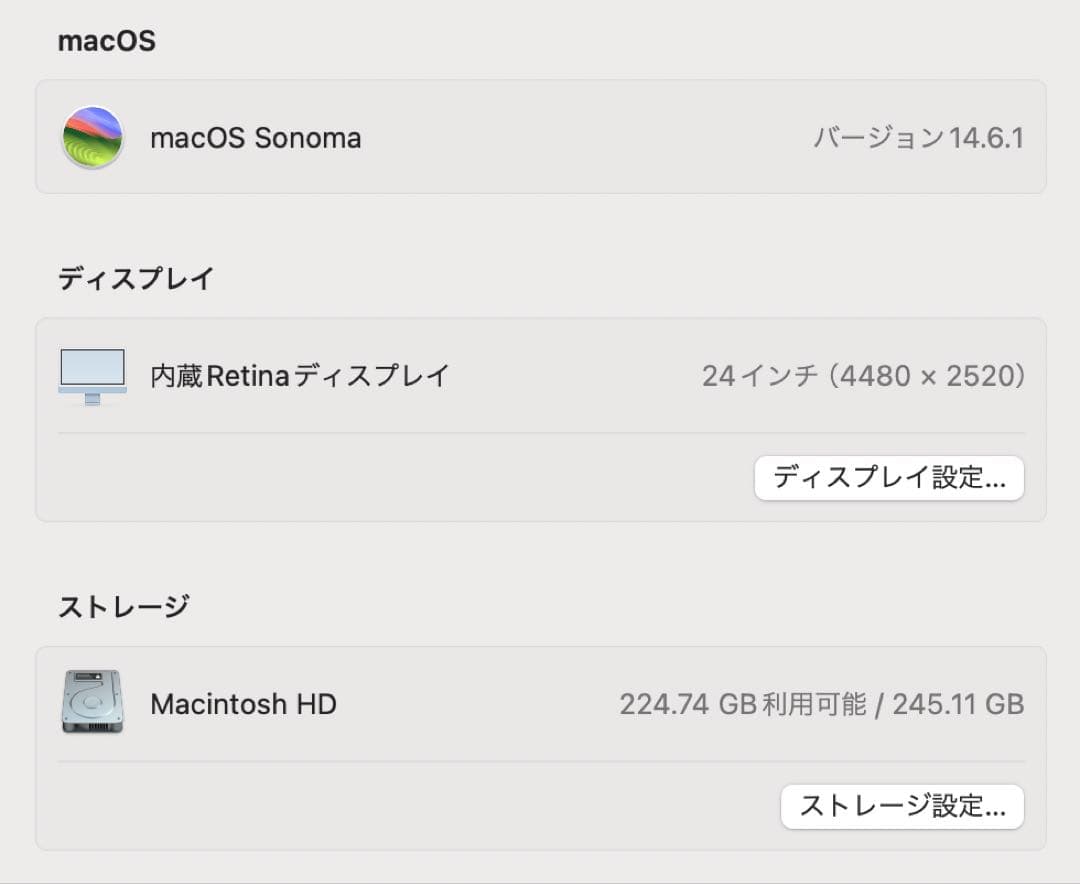Image resolution: width=1080 pixels, height=884 pixels.
Task: Select the Macintosh HD name label
Action: pos(243,704)
